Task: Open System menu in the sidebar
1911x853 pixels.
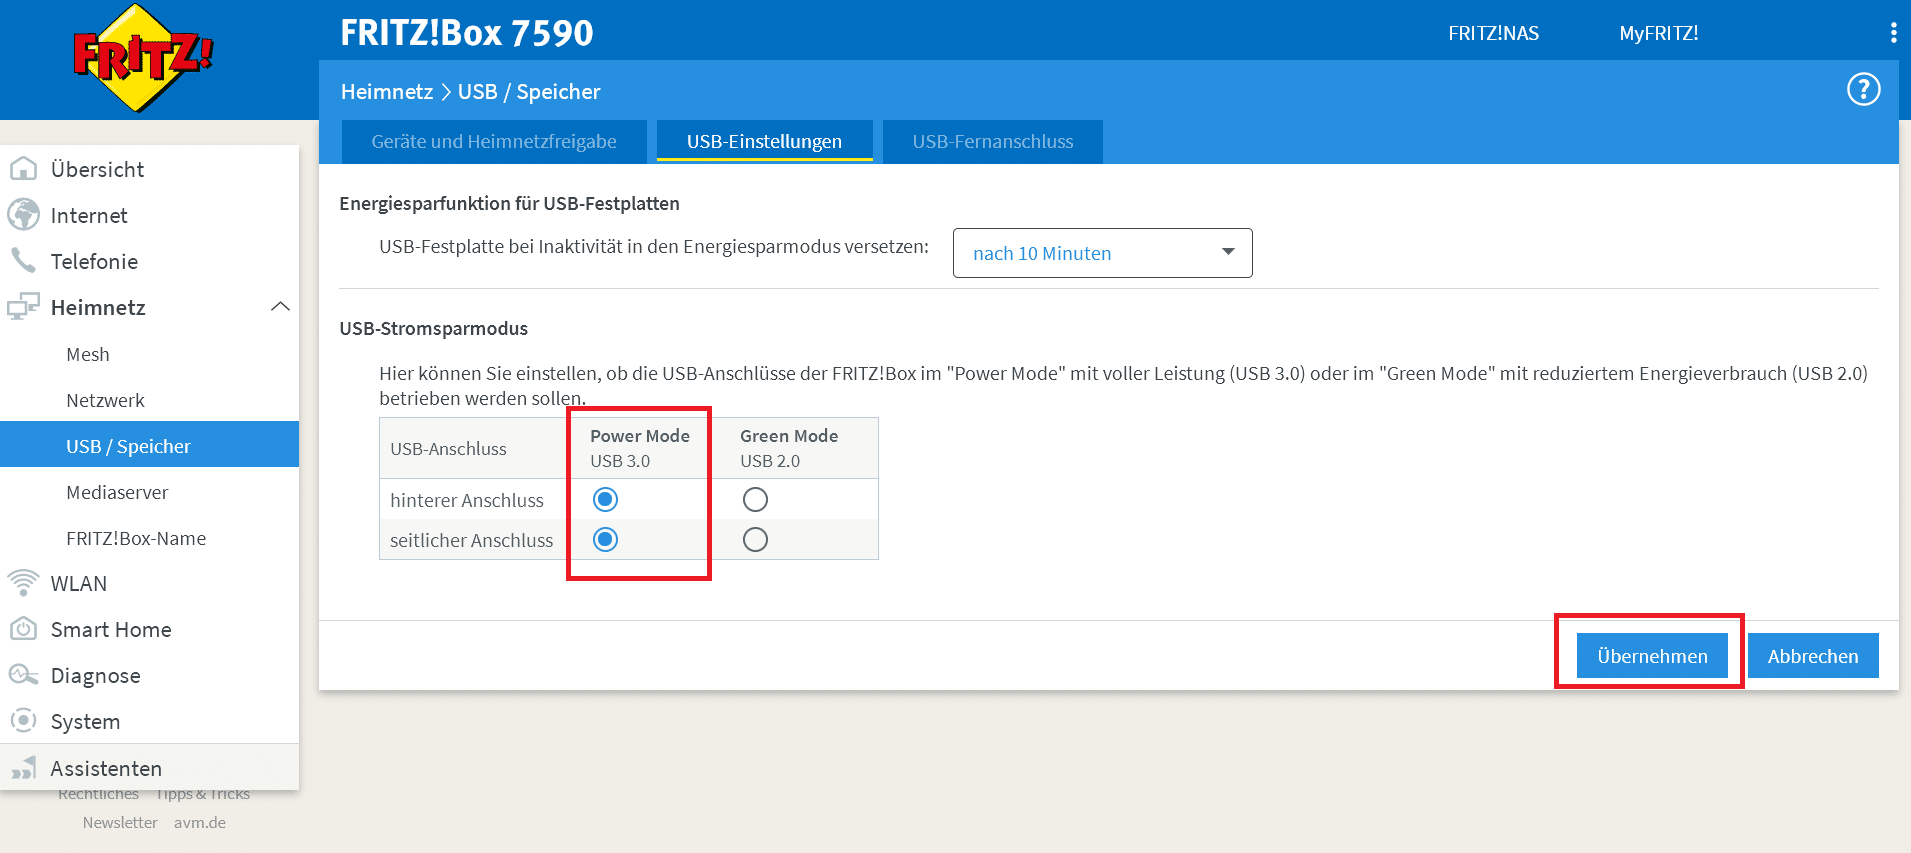Action: pos(150,721)
